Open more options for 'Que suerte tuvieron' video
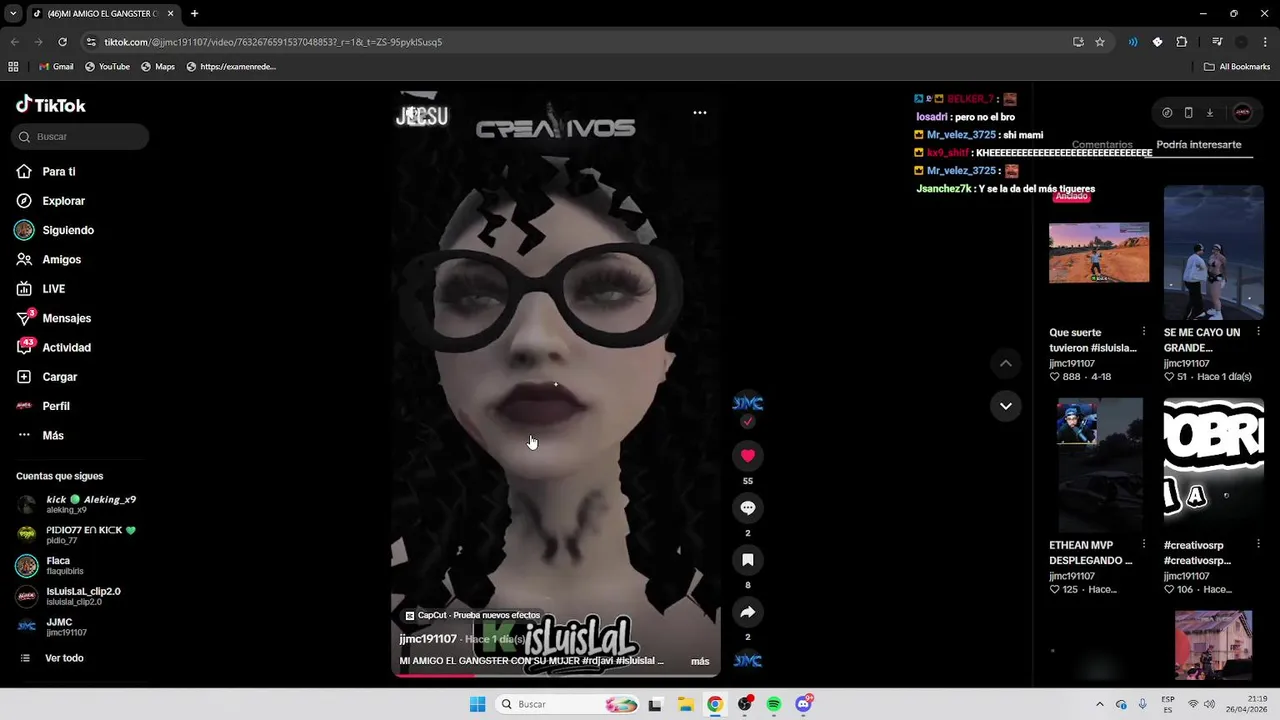 [1144, 332]
